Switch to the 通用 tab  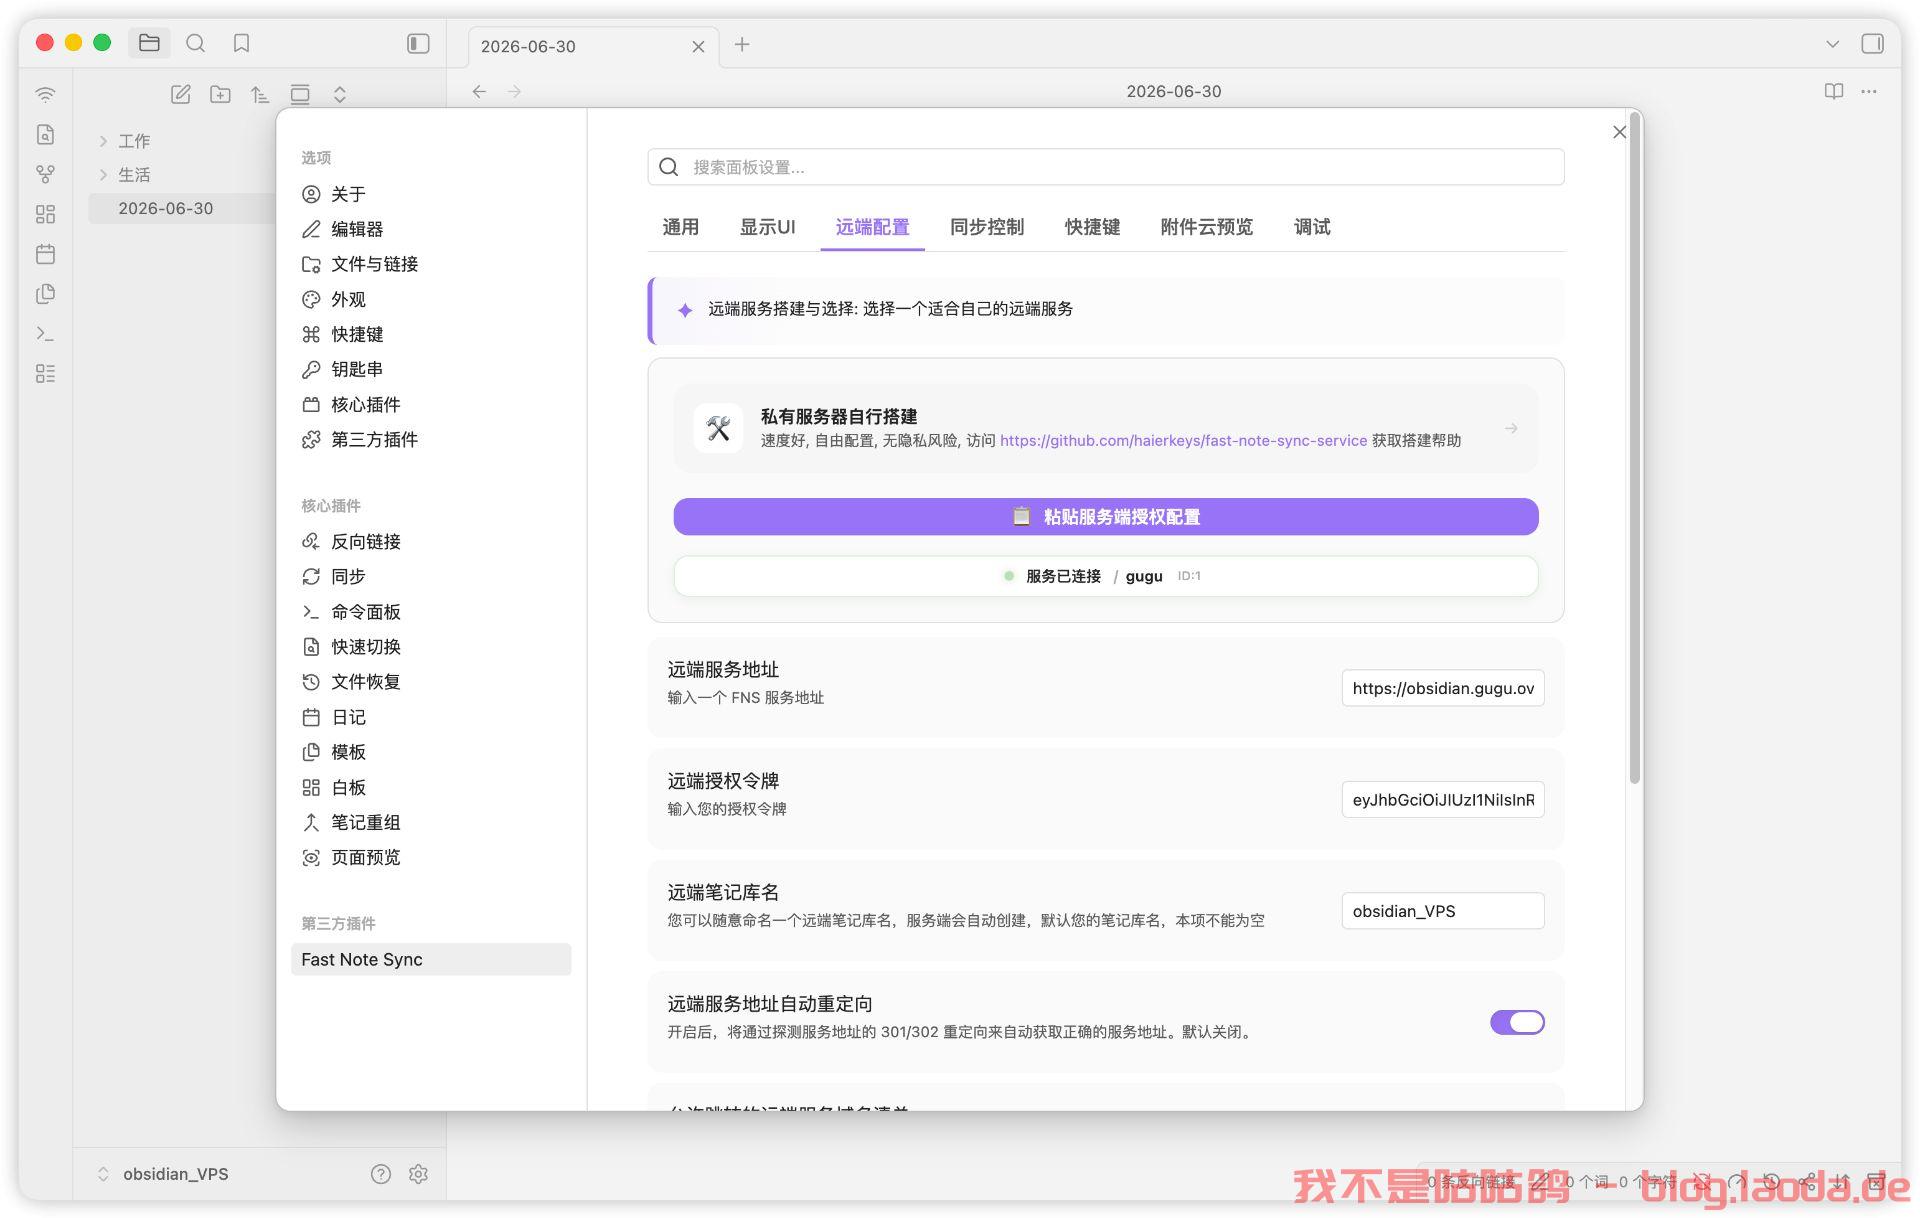click(x=680, y=227)
